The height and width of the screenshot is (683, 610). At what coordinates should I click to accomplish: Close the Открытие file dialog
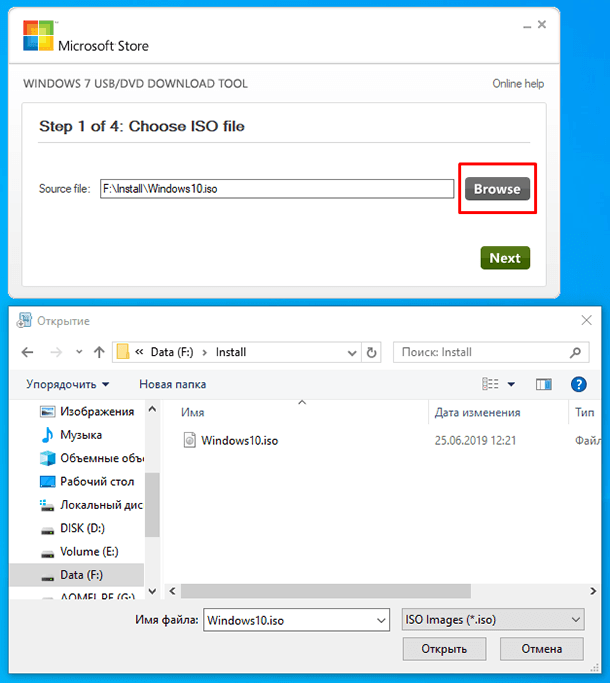(x=586, y=320)
